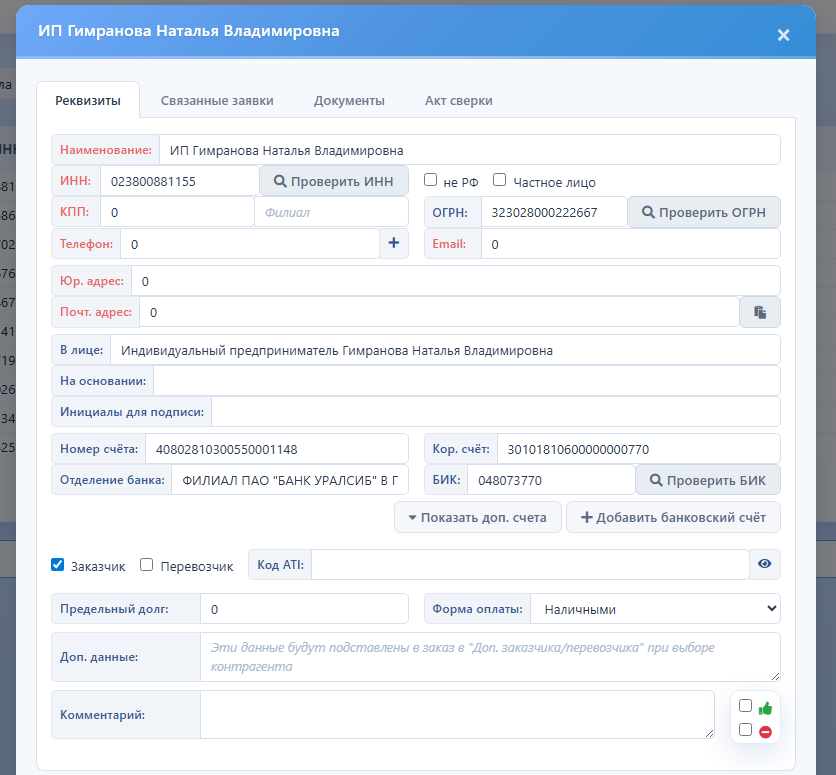
Task: Open the Документы tab
Action: [349, 100]
